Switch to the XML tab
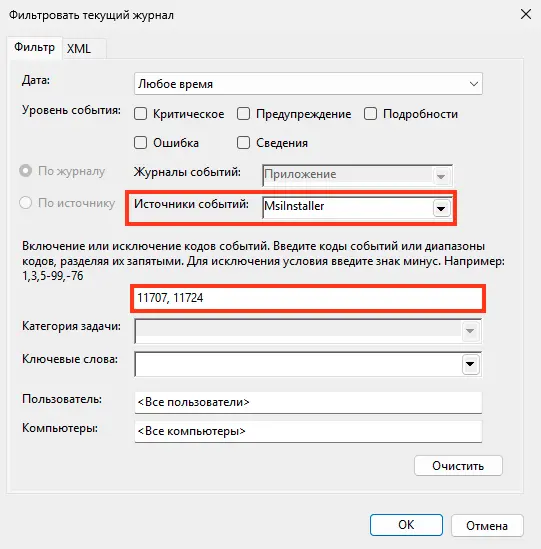This screenshot has height=549, width=541. pos(79,49)
